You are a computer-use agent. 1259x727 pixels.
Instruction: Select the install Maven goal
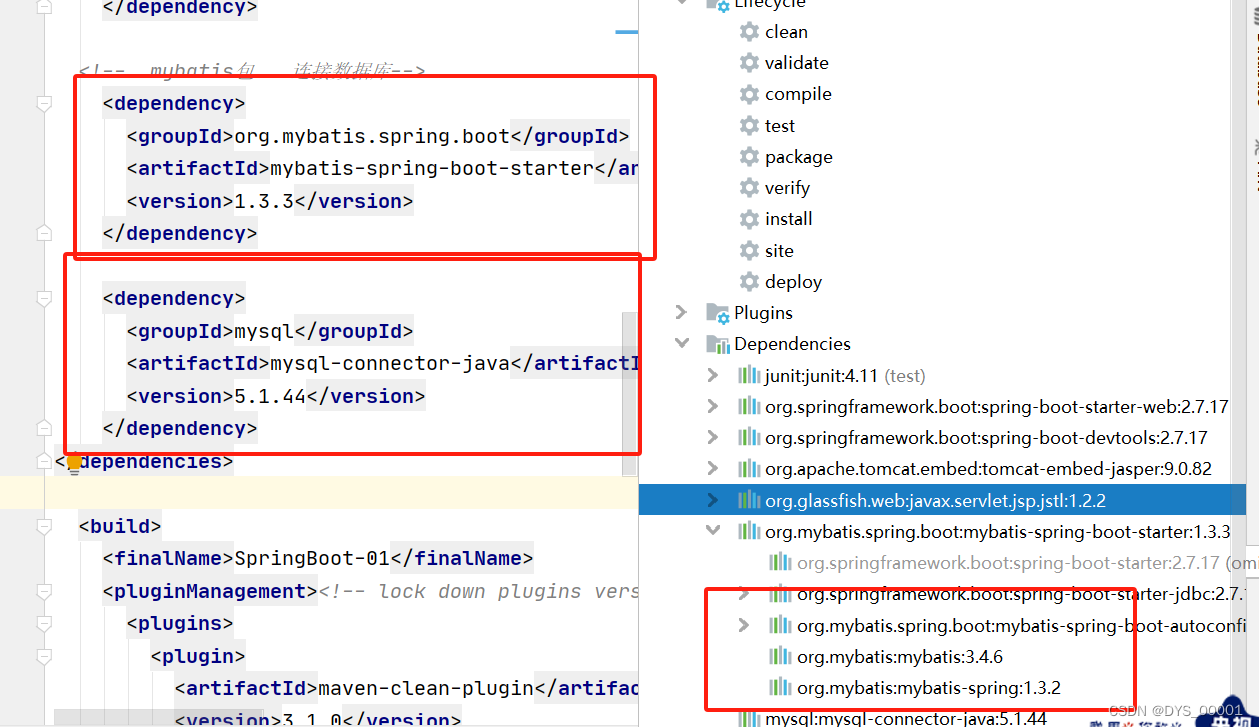coord(789,218)
